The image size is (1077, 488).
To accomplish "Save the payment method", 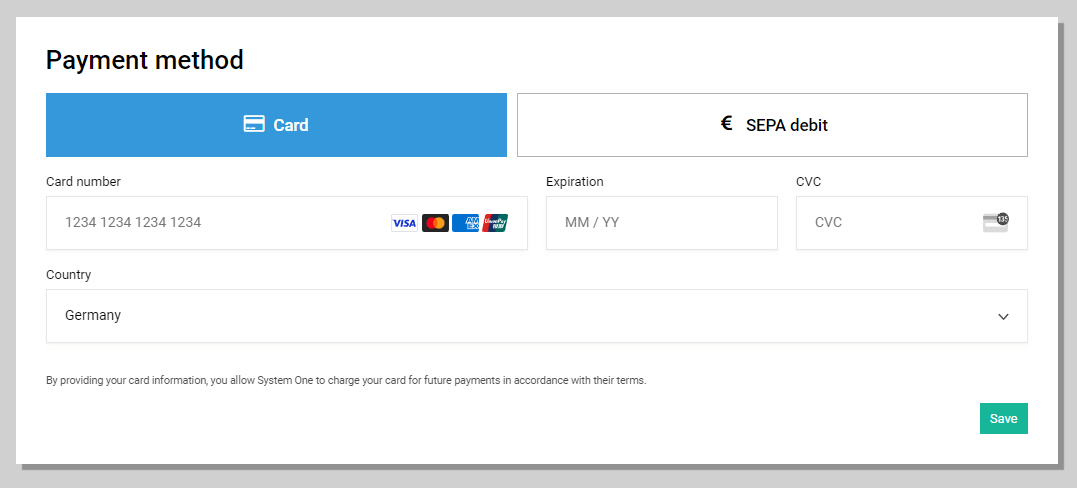I will point(1004,419).
